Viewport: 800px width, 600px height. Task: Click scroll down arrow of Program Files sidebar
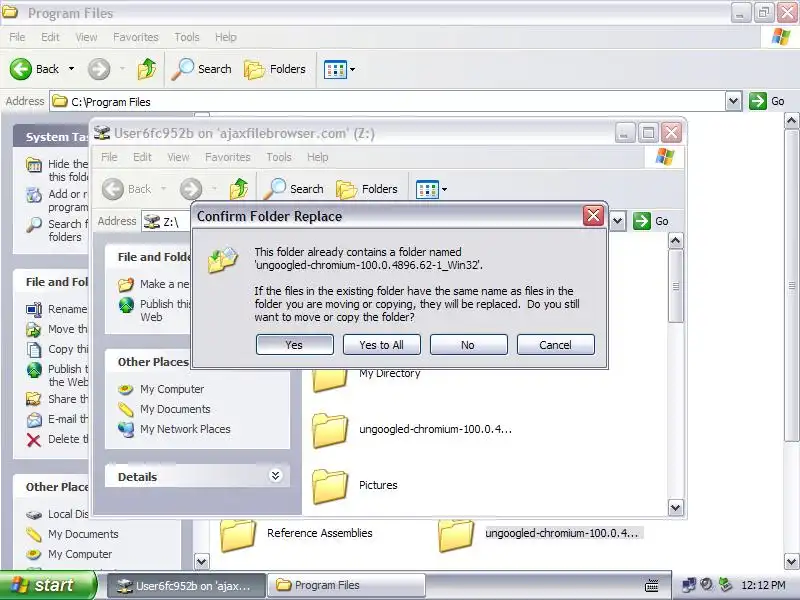pyautogui.click(x=202, y=562)
